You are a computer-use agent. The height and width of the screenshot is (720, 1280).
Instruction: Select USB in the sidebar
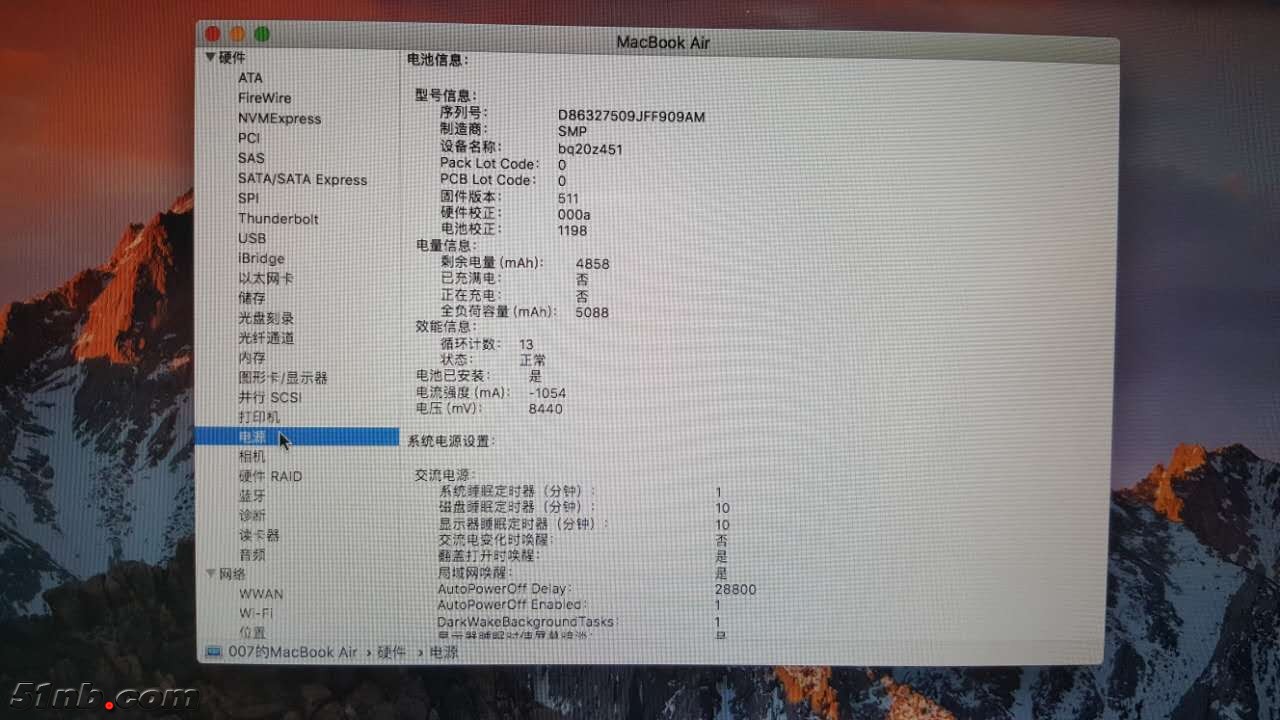[252, 239]
